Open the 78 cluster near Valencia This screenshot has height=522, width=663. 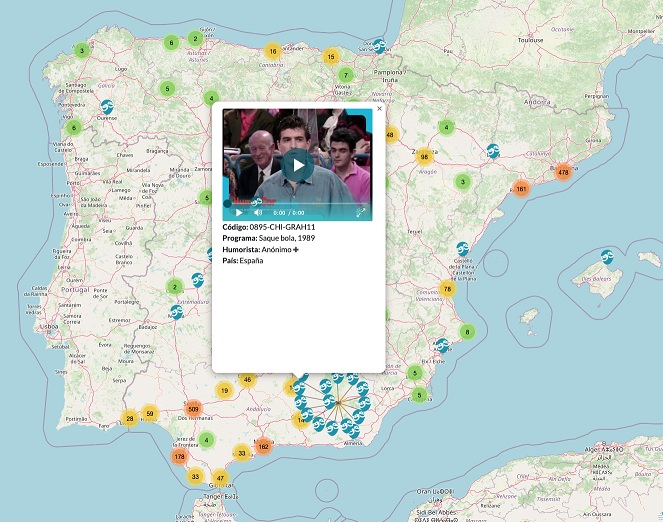click(447, 289)
